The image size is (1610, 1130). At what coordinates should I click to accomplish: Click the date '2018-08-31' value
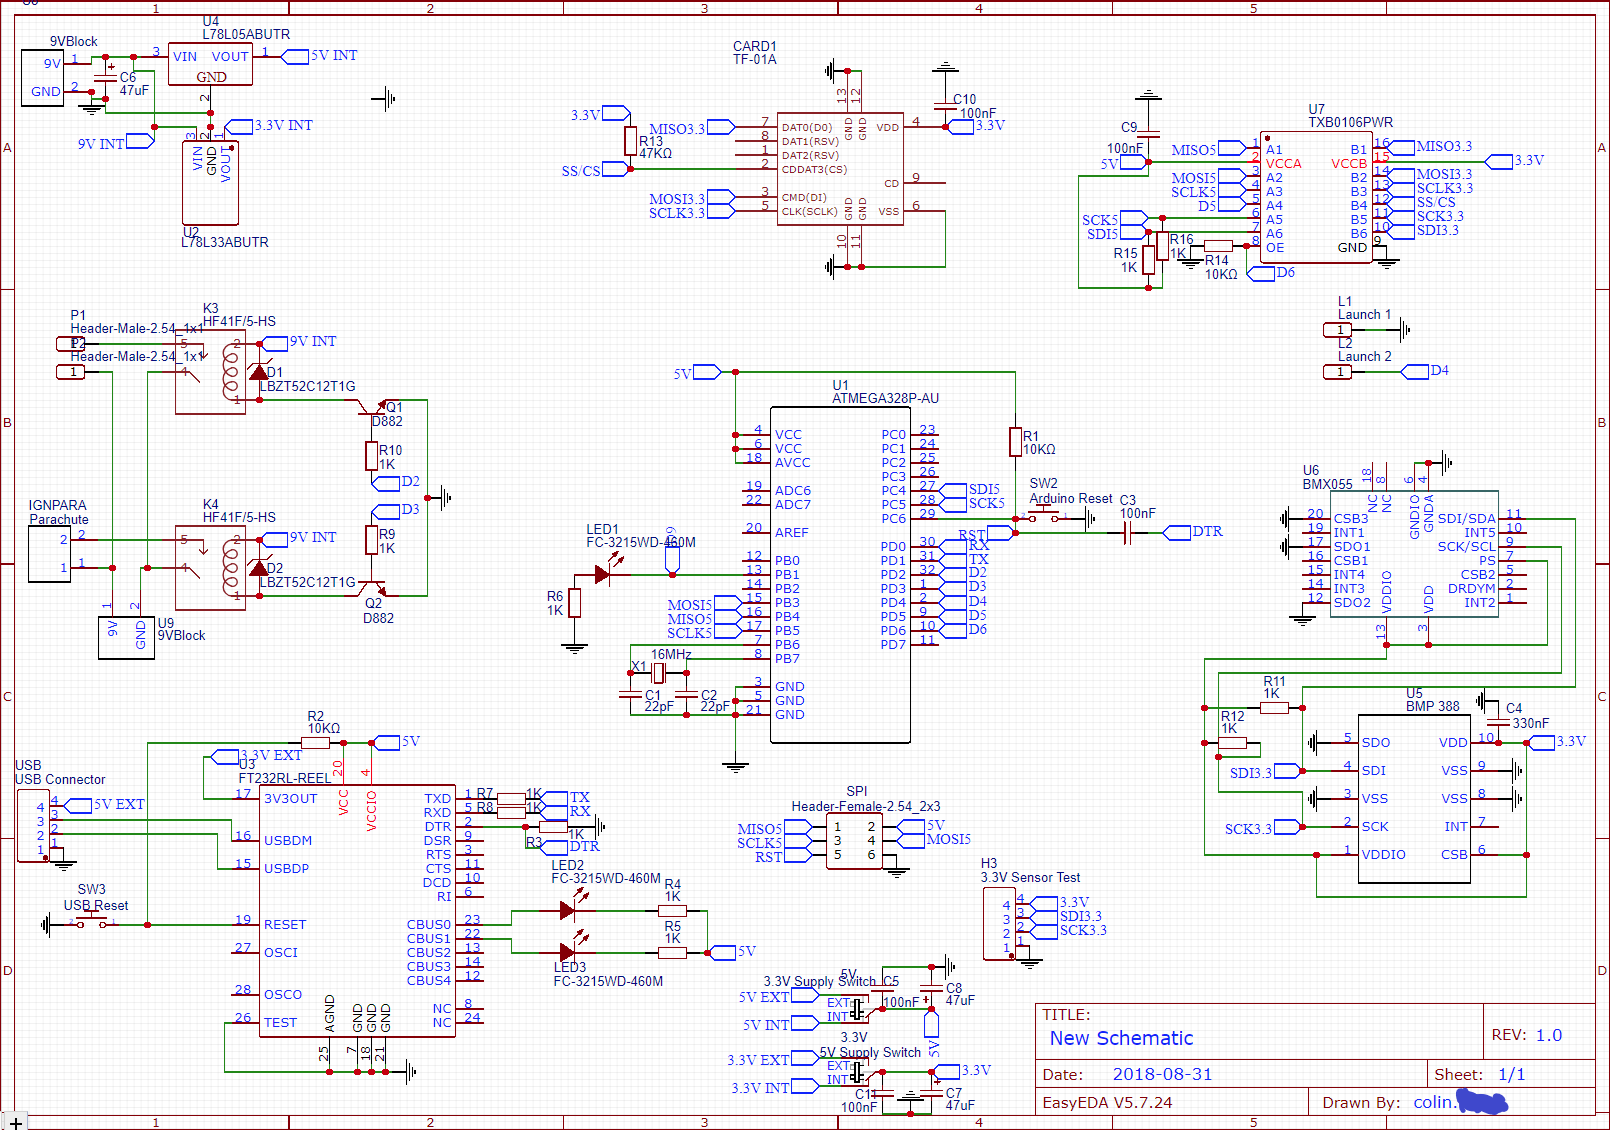point(1162,1074)
